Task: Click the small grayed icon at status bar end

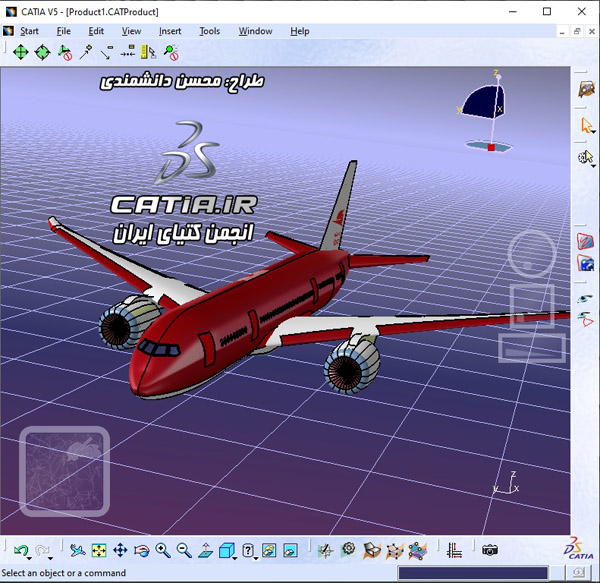Action: [578, 573]
